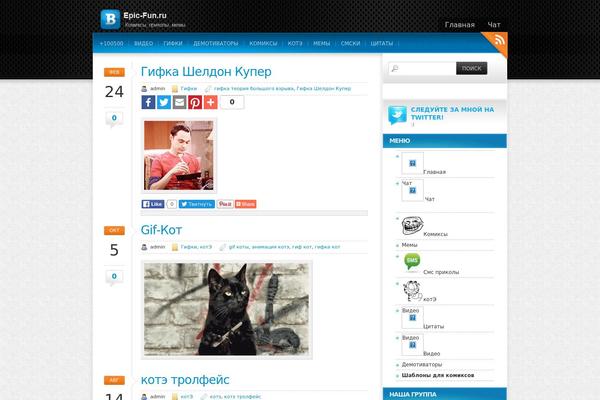This screenshot has width=600, height=400.
Task: Click the гифка теория большого взрыва tag
Action: pyautogui.click(x=254, y=88)
